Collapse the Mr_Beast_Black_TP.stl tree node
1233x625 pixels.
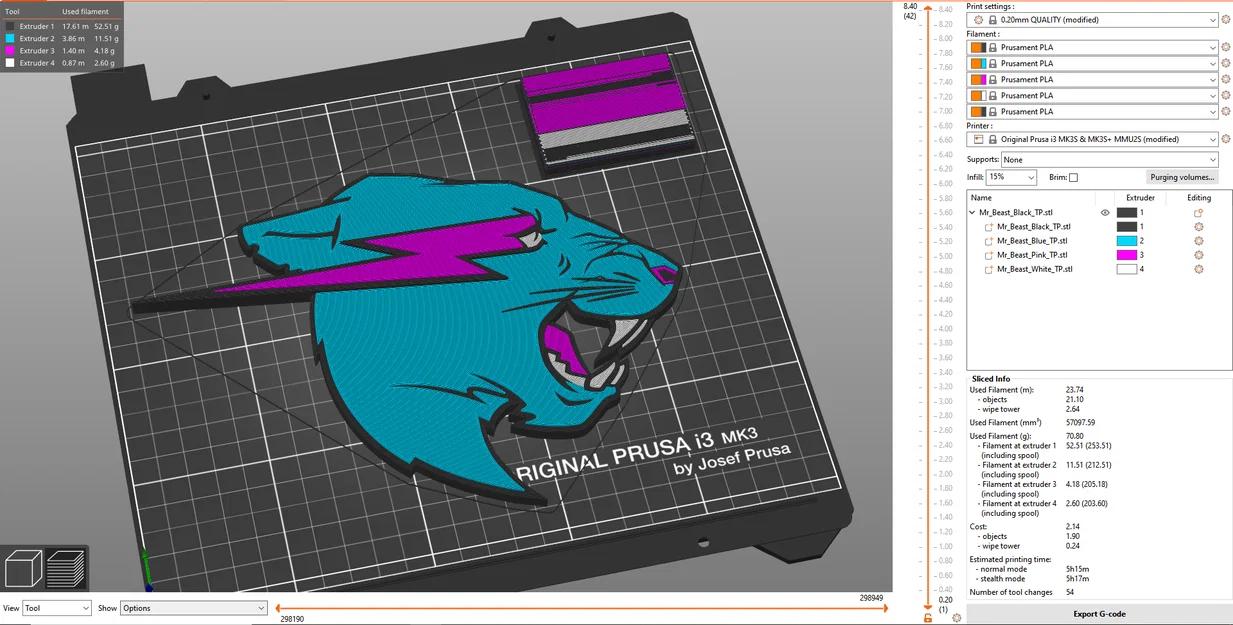click(972, 213)
